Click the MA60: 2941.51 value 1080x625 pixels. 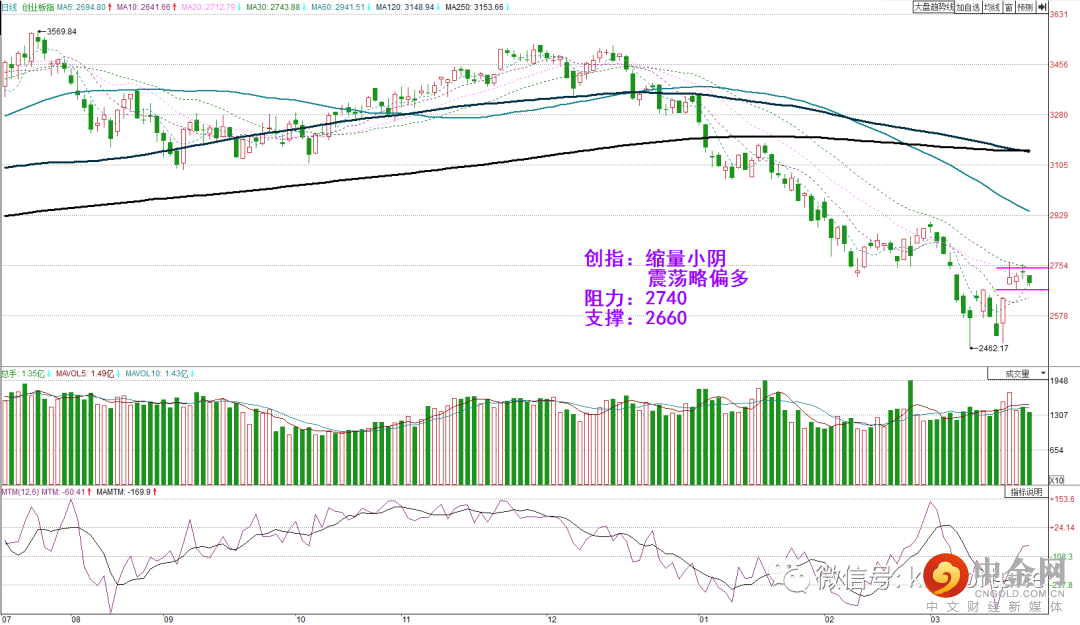pos(340,7)
